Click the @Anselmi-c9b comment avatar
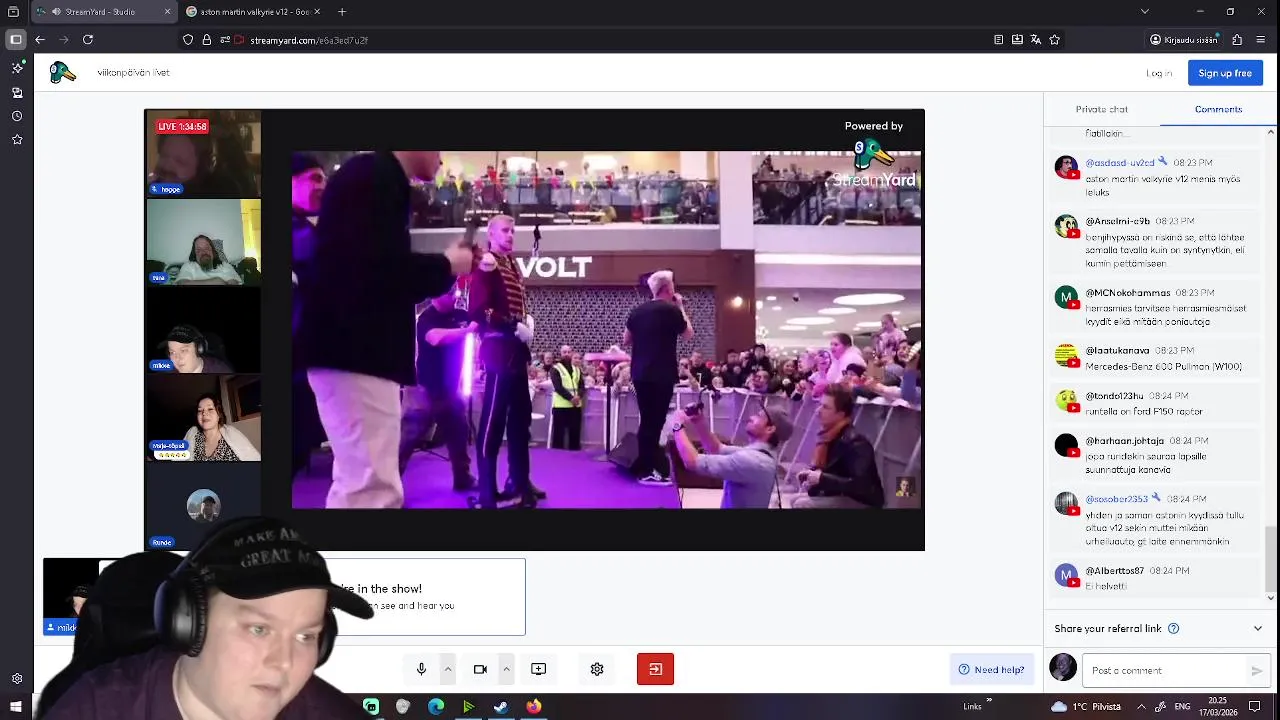 tap(1066, 226)
